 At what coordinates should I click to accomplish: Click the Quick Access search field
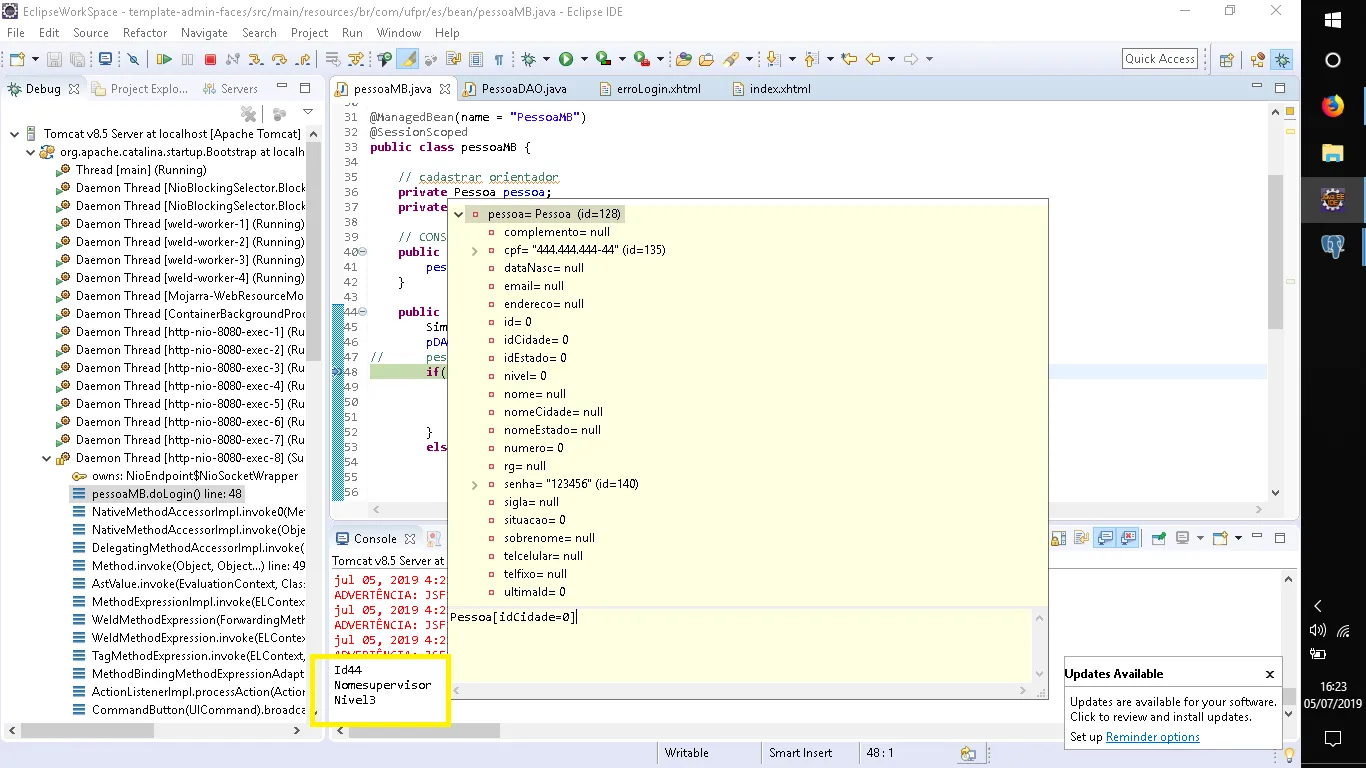pyautogui.click(x=1159, y=59)
